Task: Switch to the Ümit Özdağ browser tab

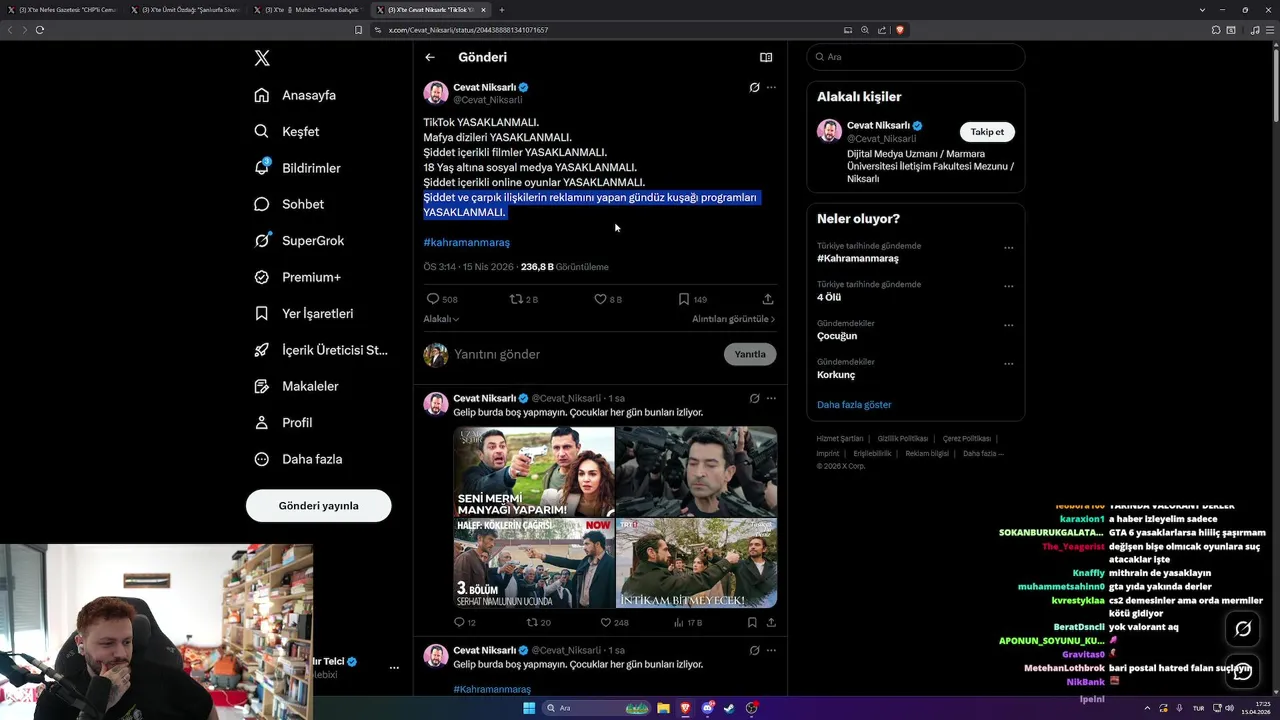Action: point(184,10)
